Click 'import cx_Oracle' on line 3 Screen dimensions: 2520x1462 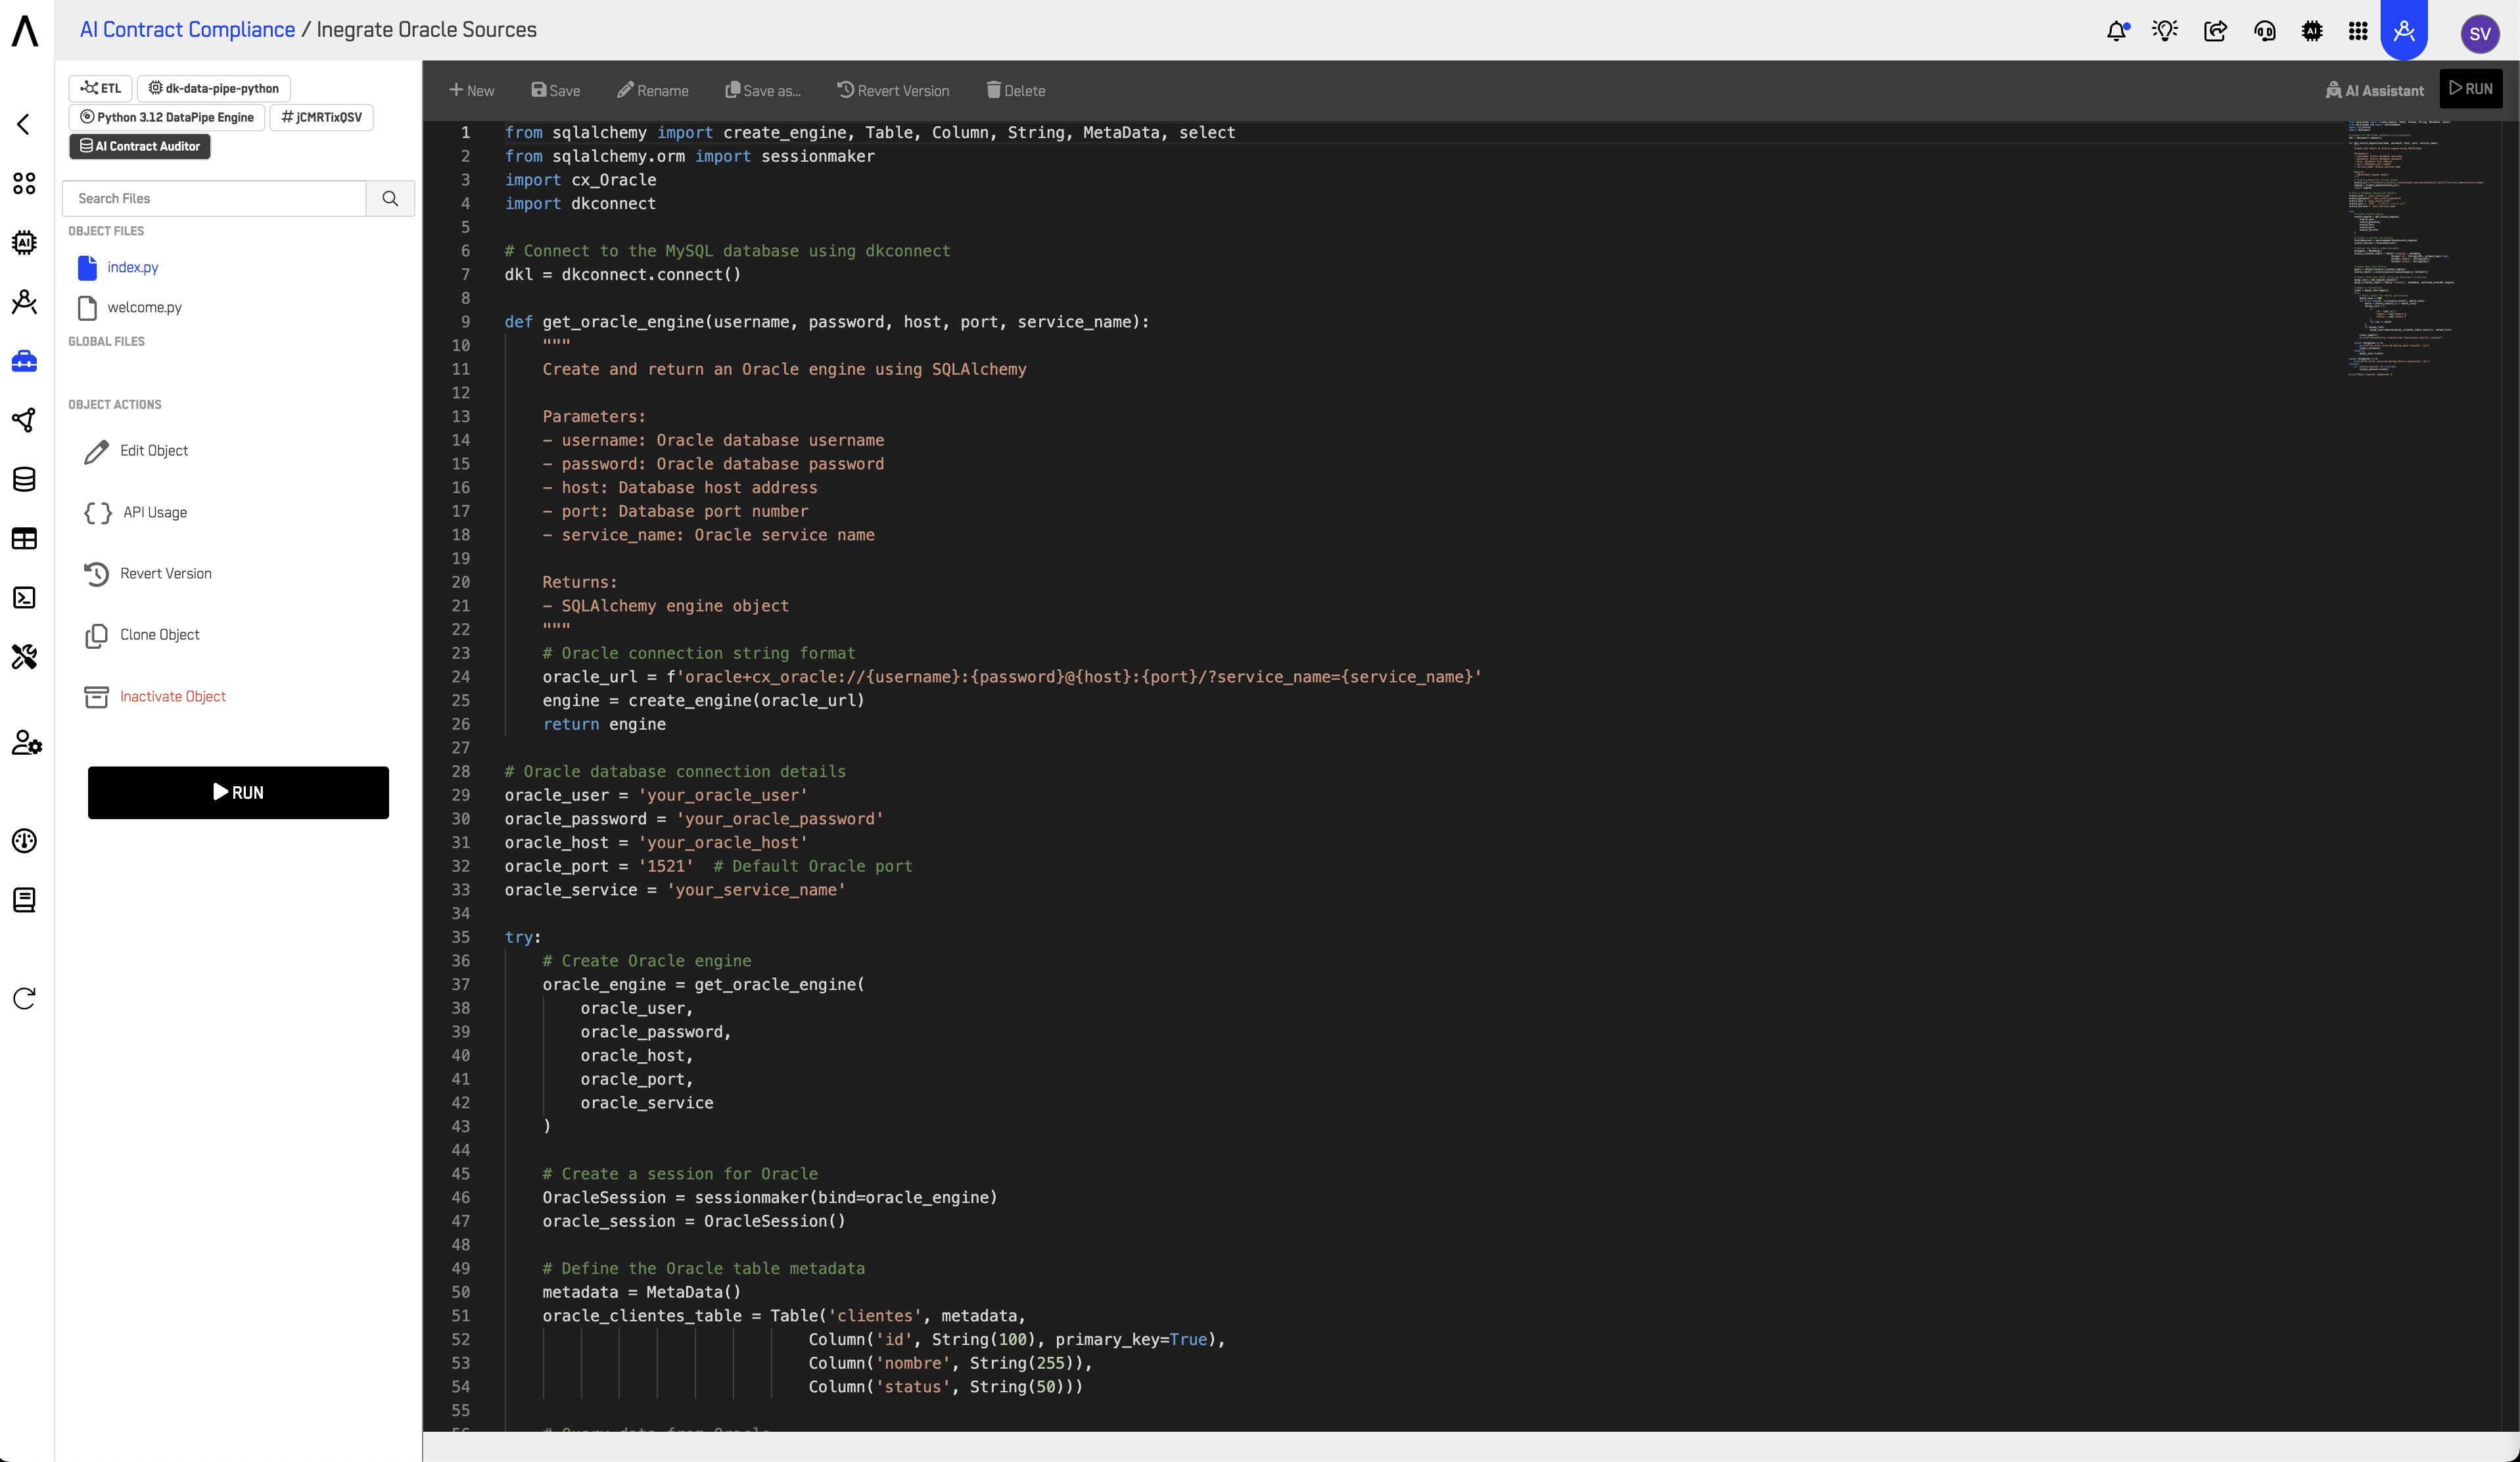pos(580,180)
